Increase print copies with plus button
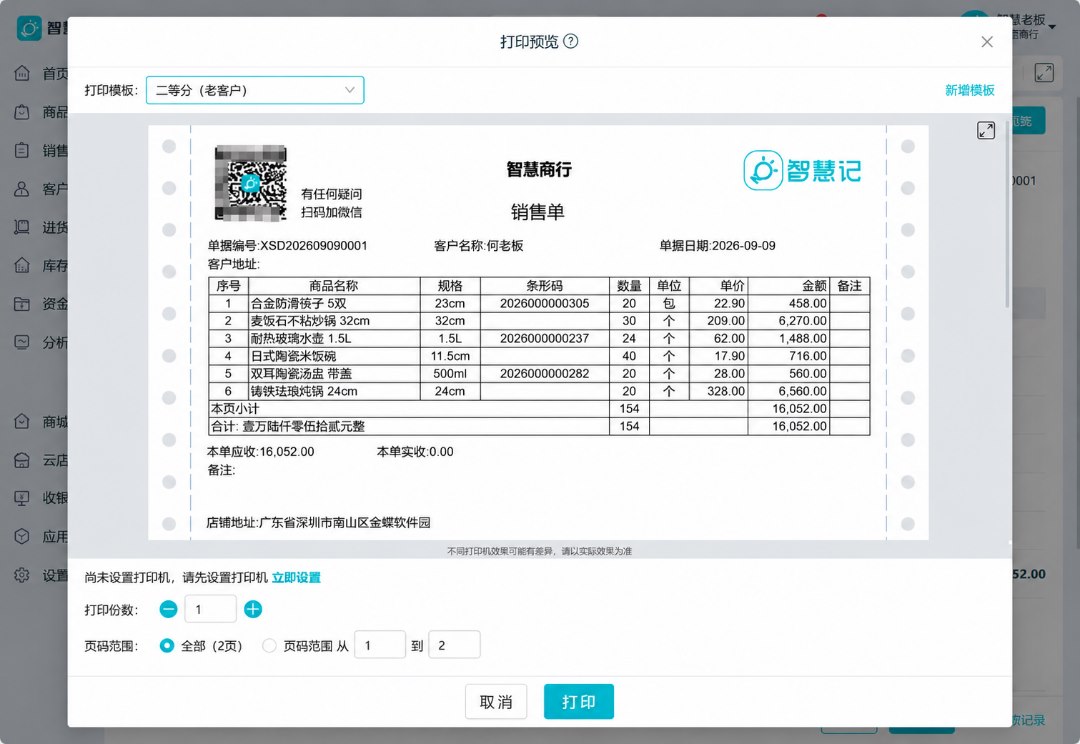This screenshot has width=1080, height=744. pos(253,609)
